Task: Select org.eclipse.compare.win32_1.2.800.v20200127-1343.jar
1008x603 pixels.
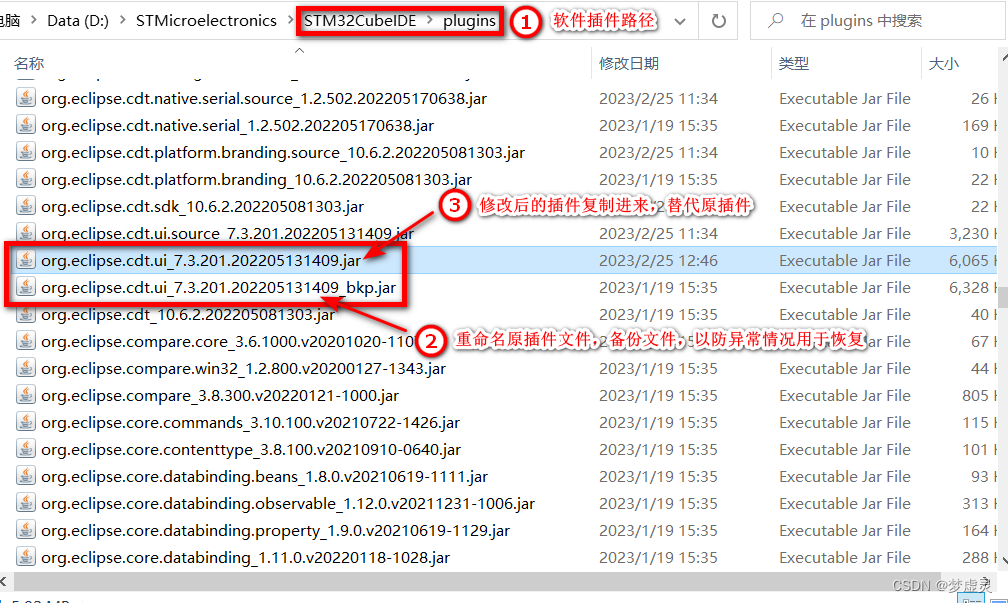Action: (243, 368)
